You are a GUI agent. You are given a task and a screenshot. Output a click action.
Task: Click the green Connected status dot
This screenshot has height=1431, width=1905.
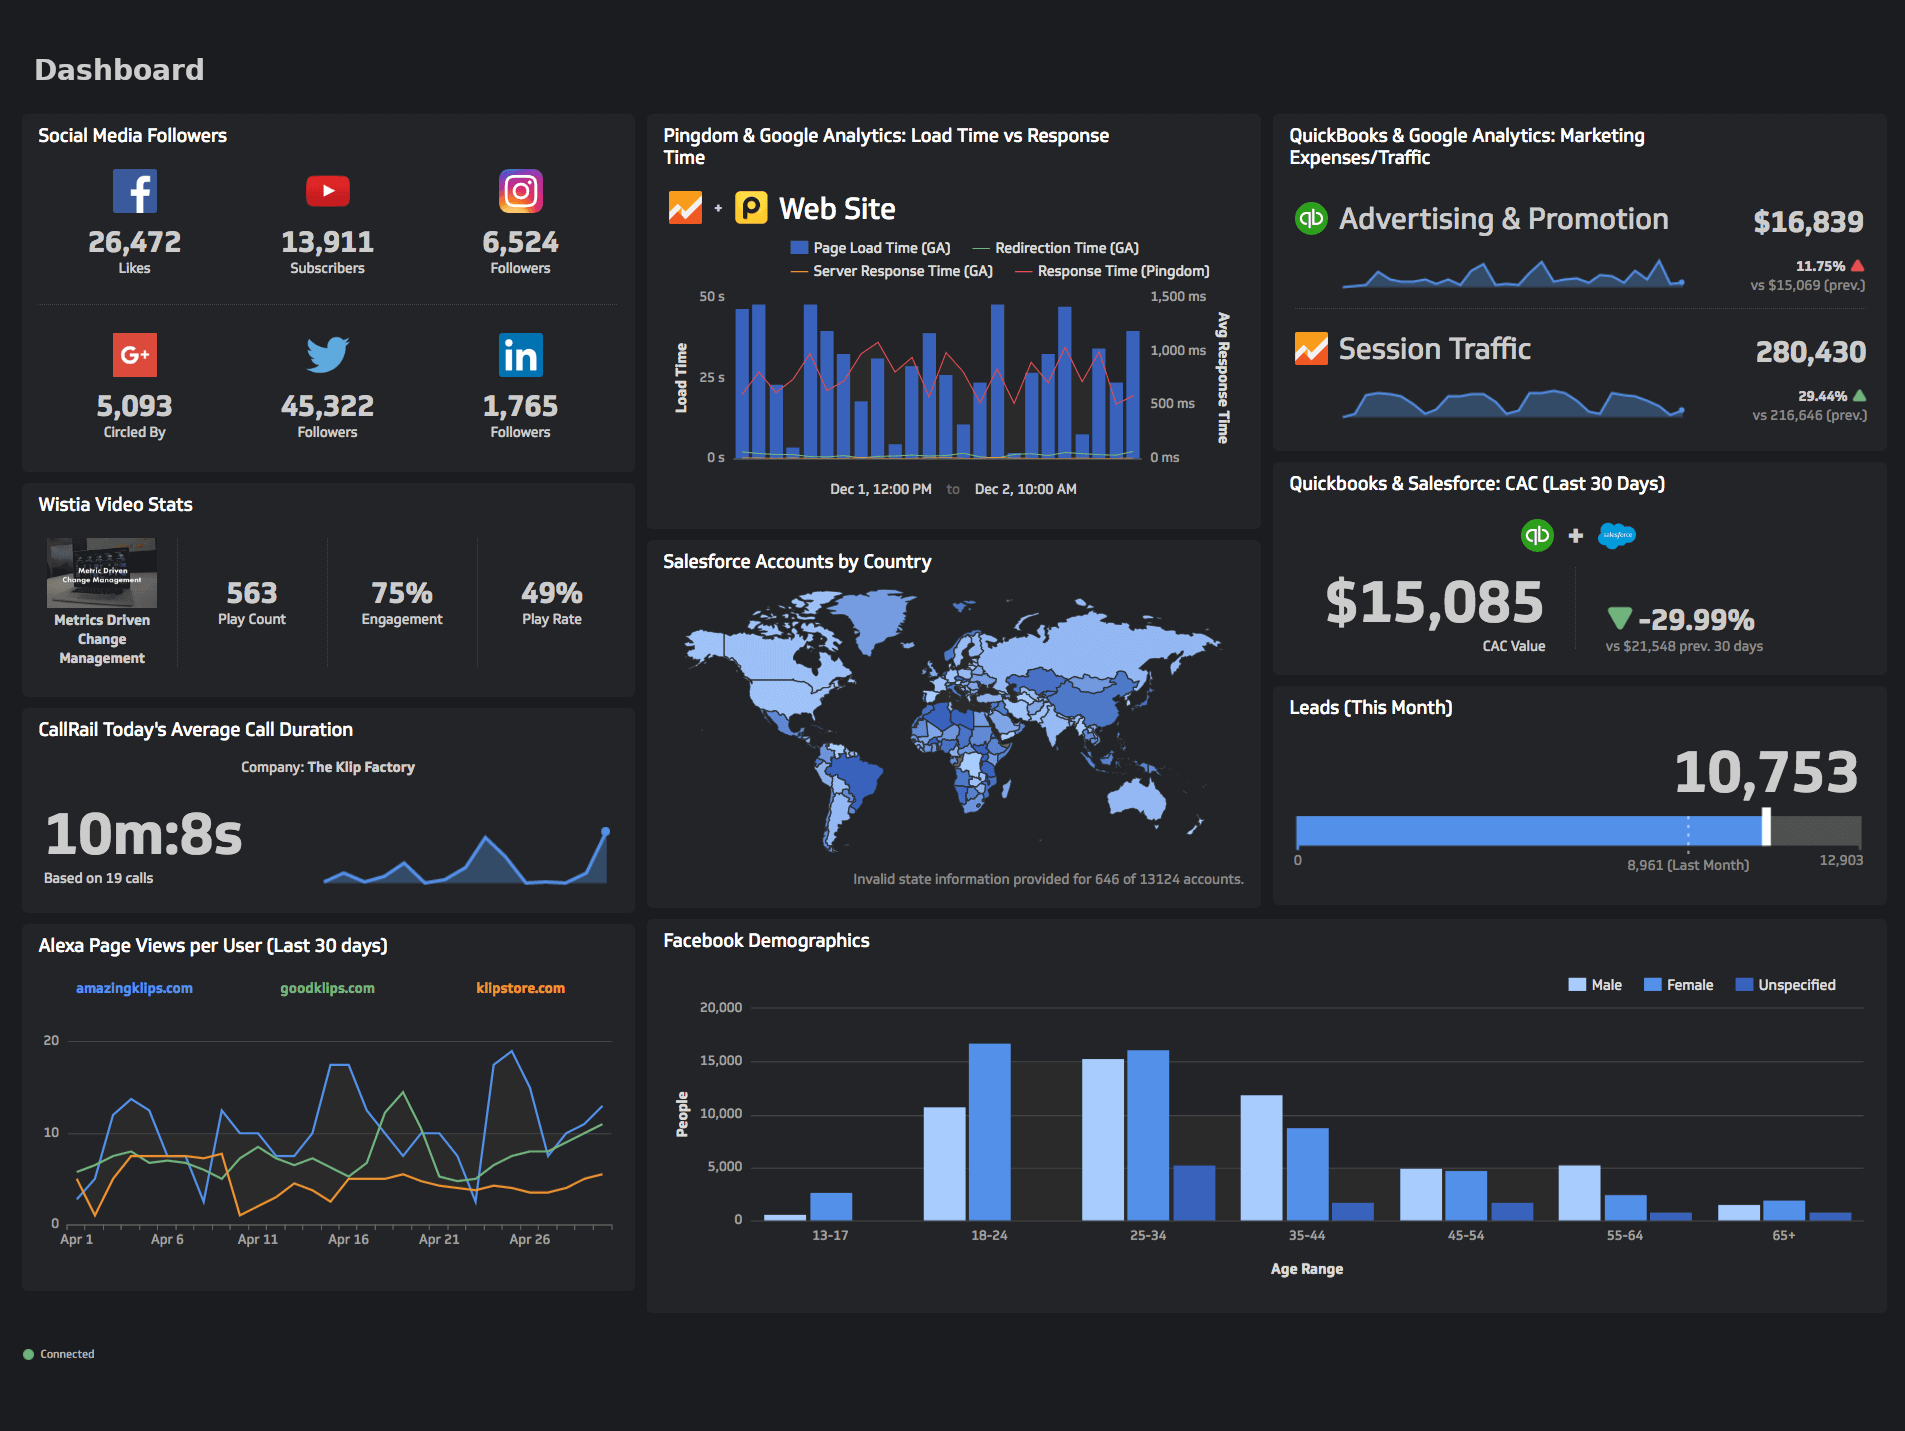[x=28, y=1354]
